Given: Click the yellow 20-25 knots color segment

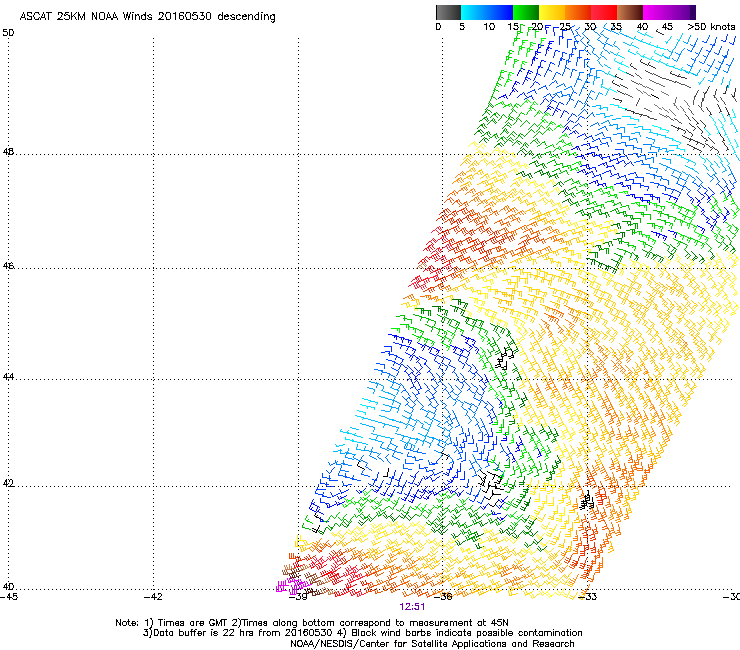Looking at the screenshot, I should tap(552, 12).
